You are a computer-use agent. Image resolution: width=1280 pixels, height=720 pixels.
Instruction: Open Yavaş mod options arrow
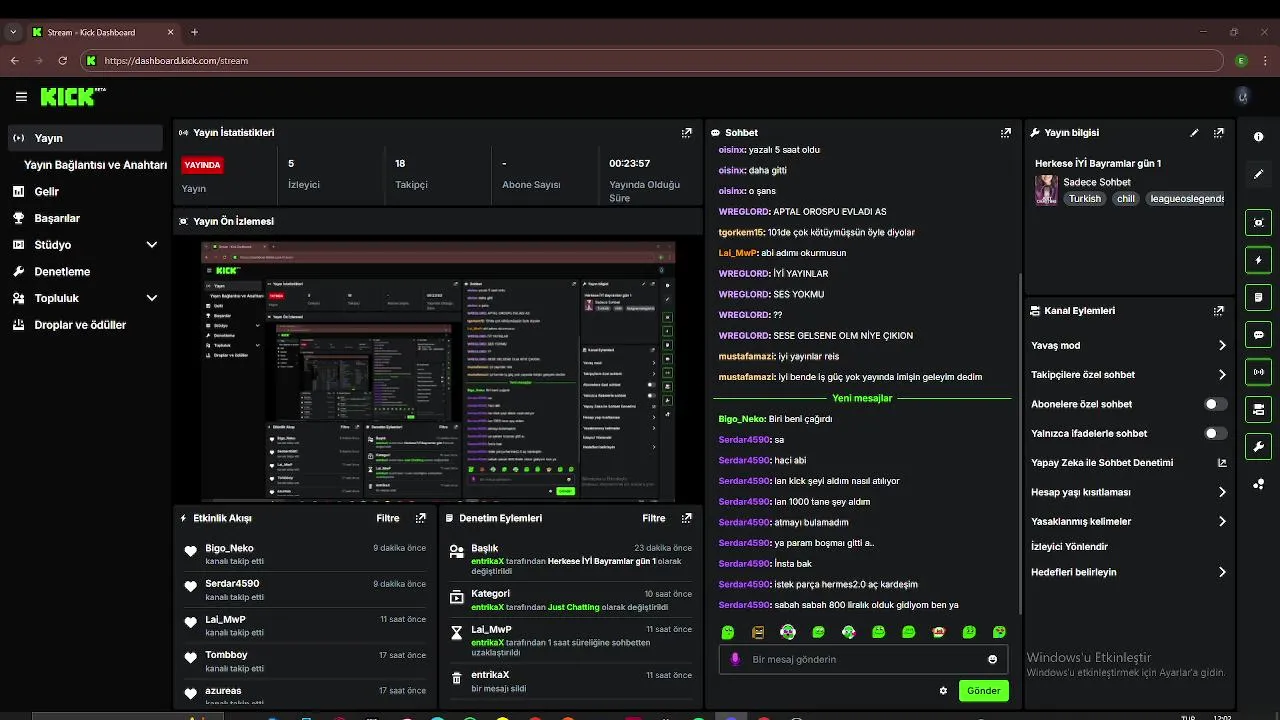pyautogui.click(x=1222, y=345)
